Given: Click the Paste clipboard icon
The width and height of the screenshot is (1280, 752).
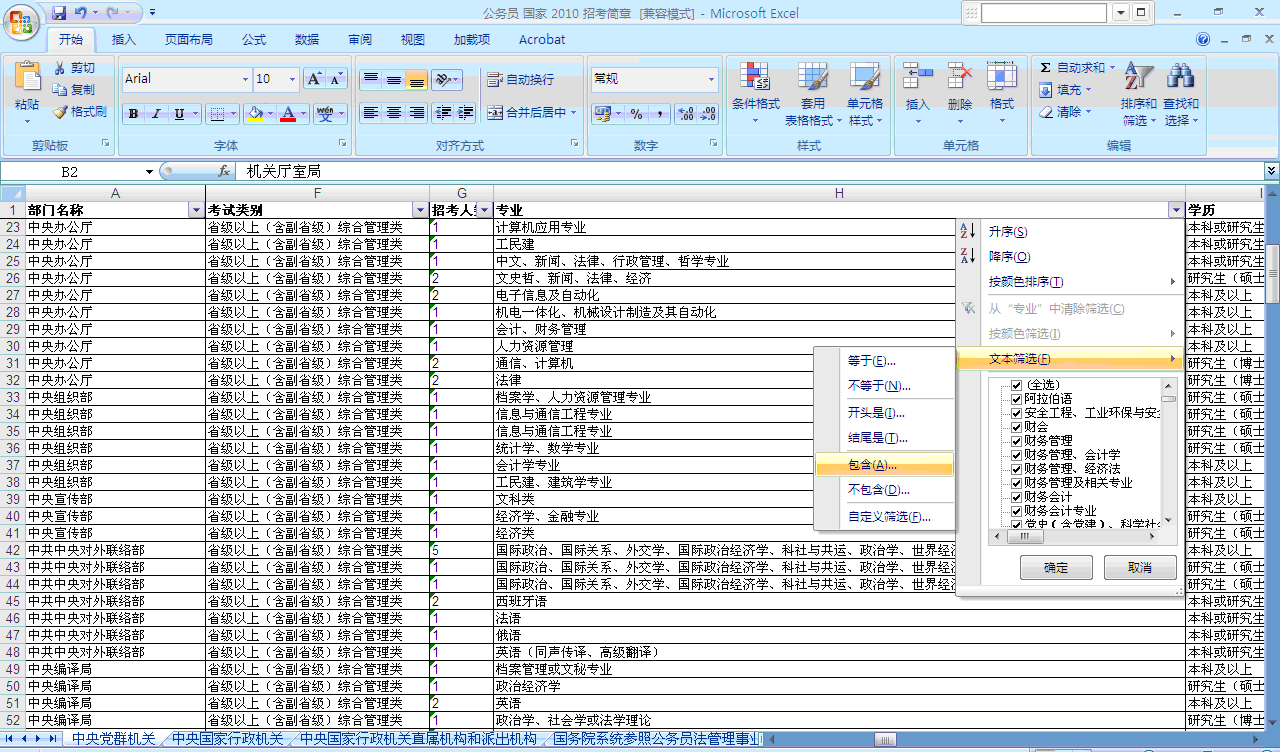Looking at the screenshot, I should (x=27, y=80).
